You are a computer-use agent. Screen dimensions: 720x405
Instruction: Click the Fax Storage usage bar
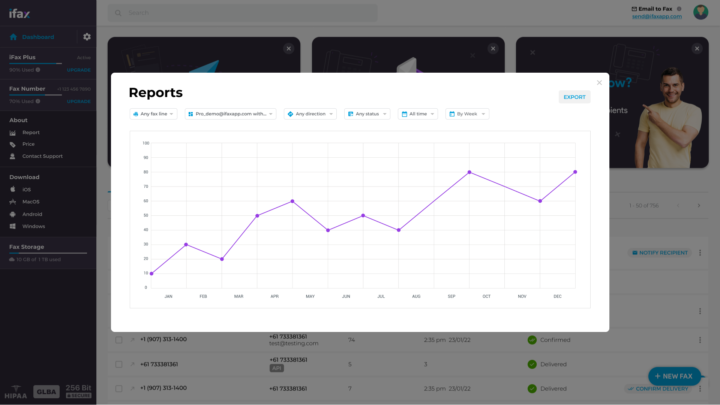coord(48,253)
